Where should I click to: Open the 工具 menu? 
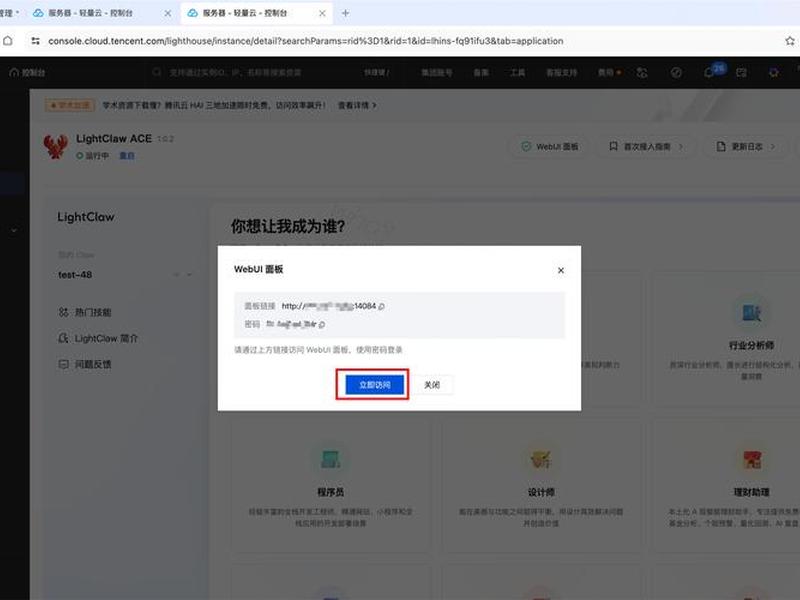[517, 72]
